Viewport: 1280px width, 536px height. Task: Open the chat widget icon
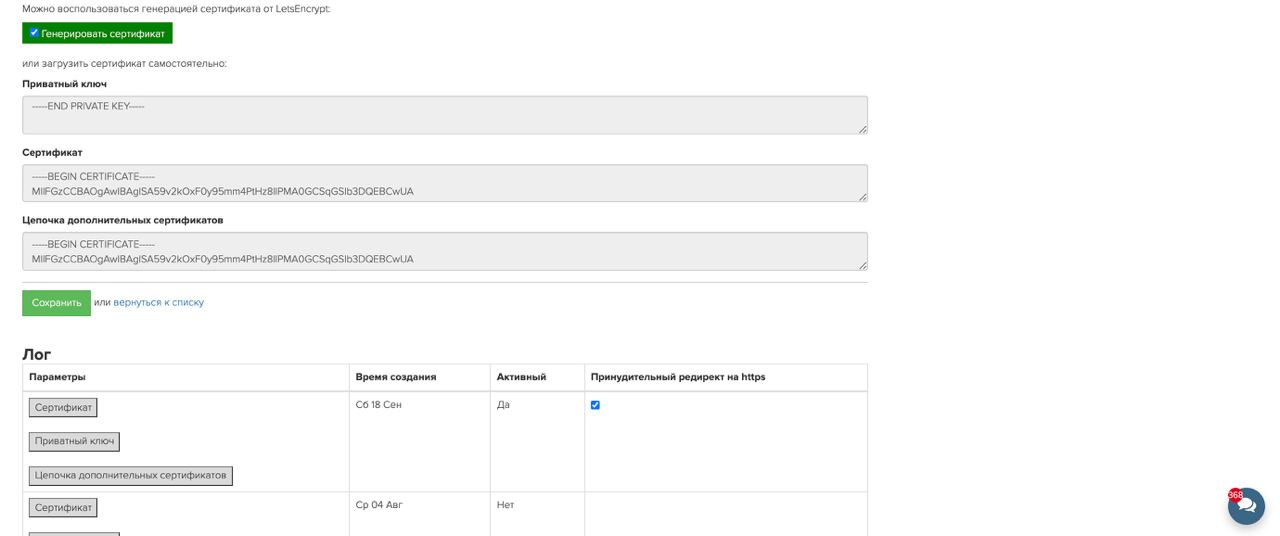point(1246,506)
